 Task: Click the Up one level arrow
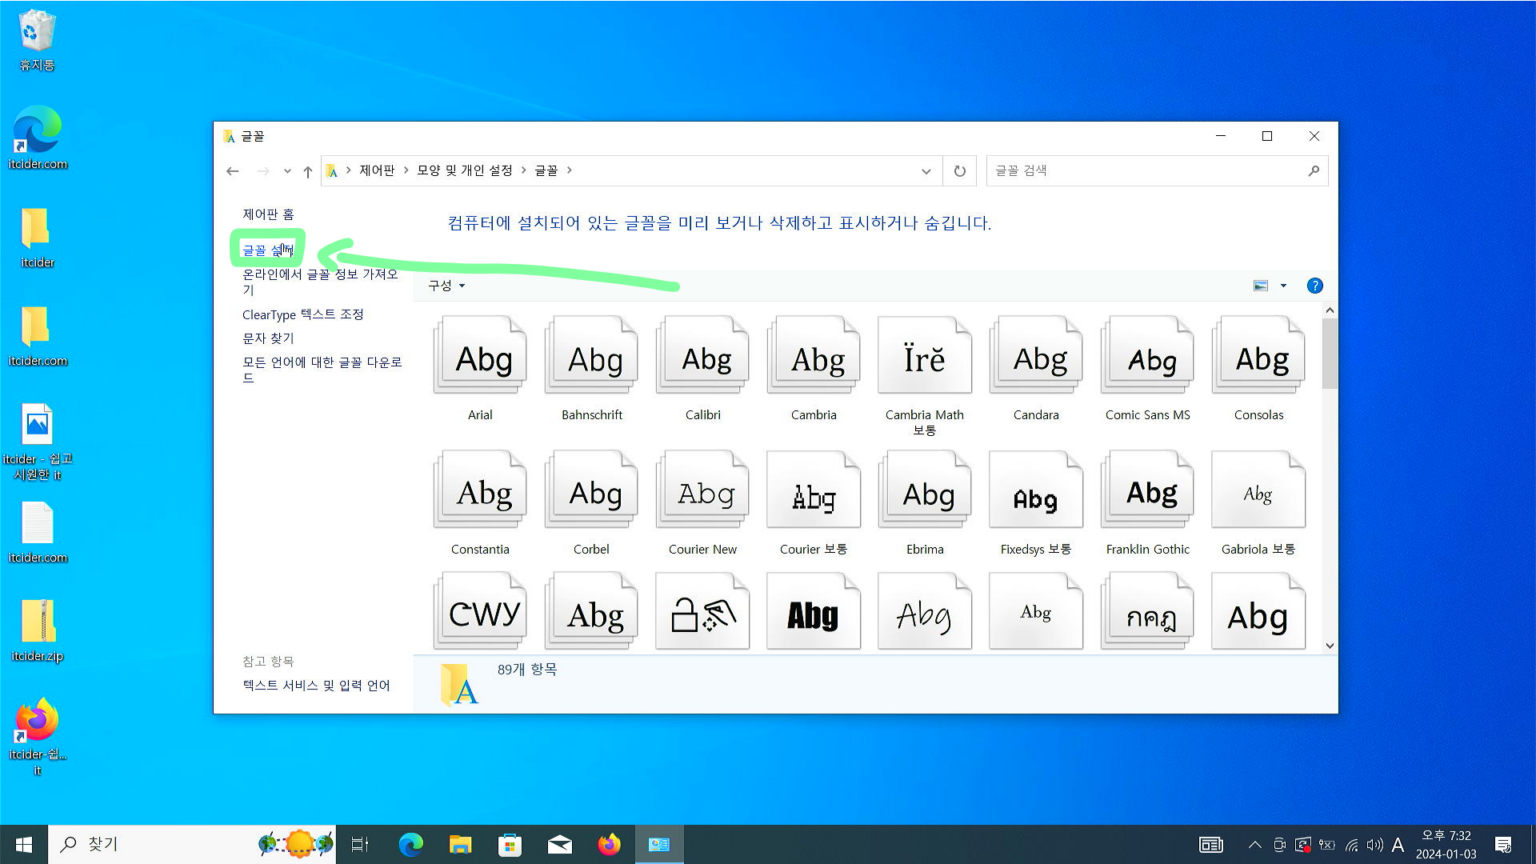click(x=307, y=170)
